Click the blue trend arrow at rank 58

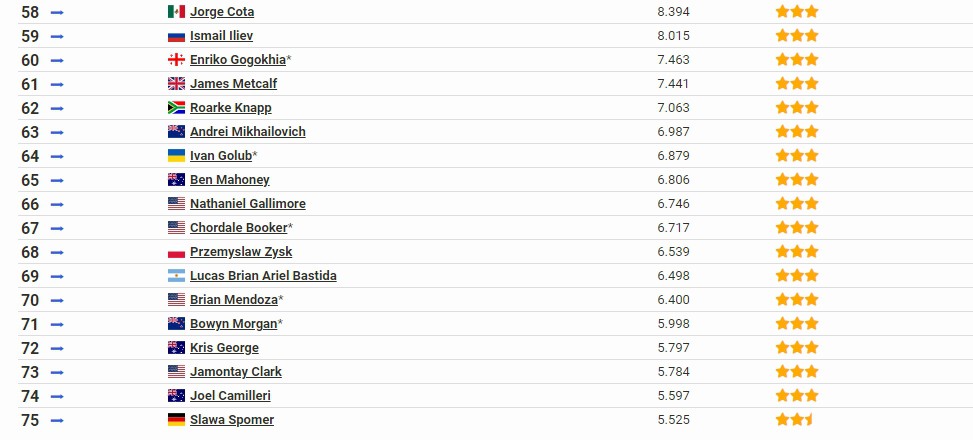tap(57, 12)
